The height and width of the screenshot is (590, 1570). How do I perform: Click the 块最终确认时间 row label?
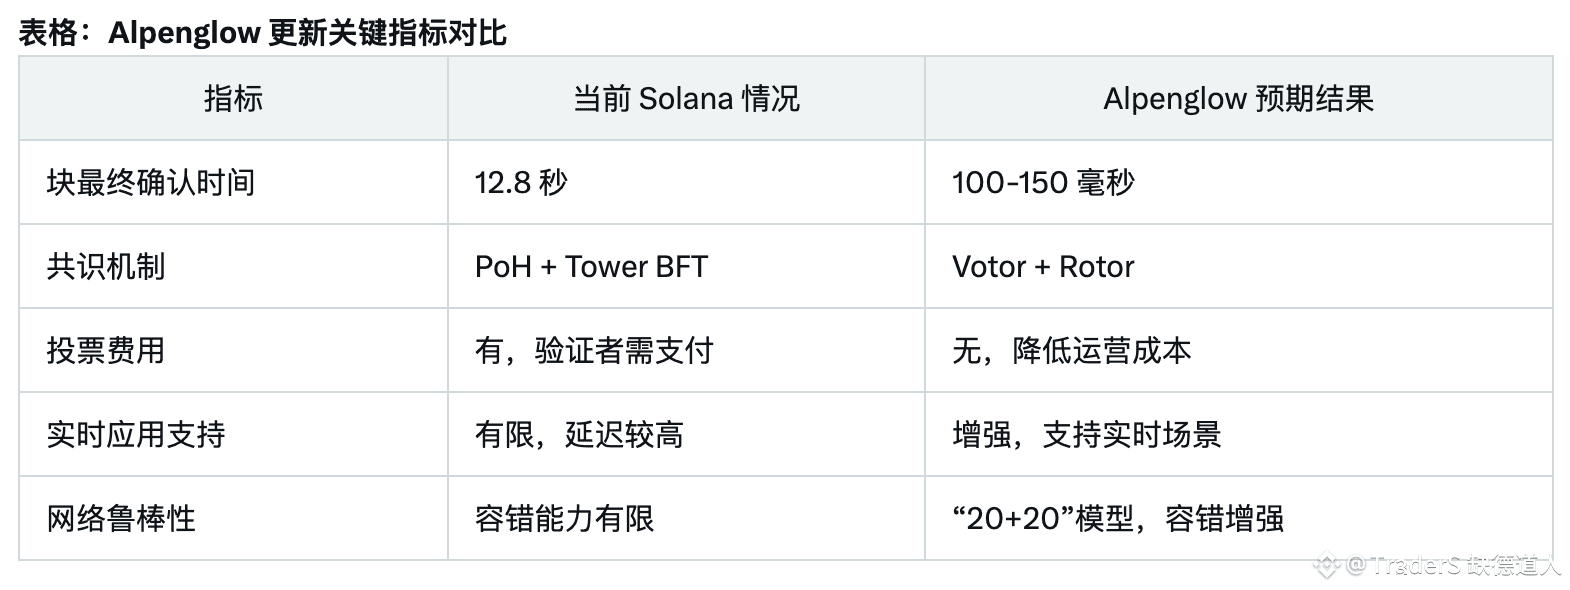click(151, 182)
